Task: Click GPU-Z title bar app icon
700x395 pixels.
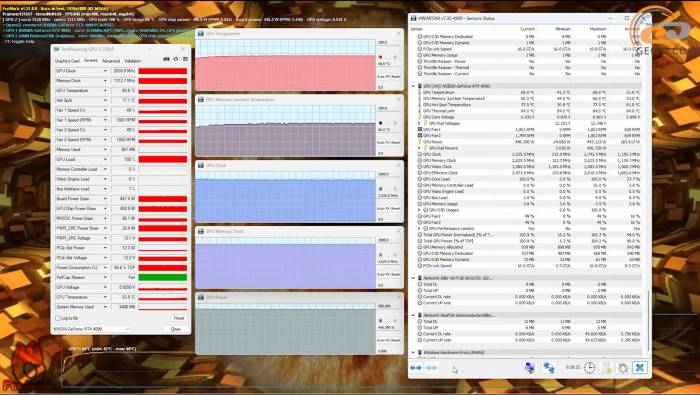Action: coord(56,49)
